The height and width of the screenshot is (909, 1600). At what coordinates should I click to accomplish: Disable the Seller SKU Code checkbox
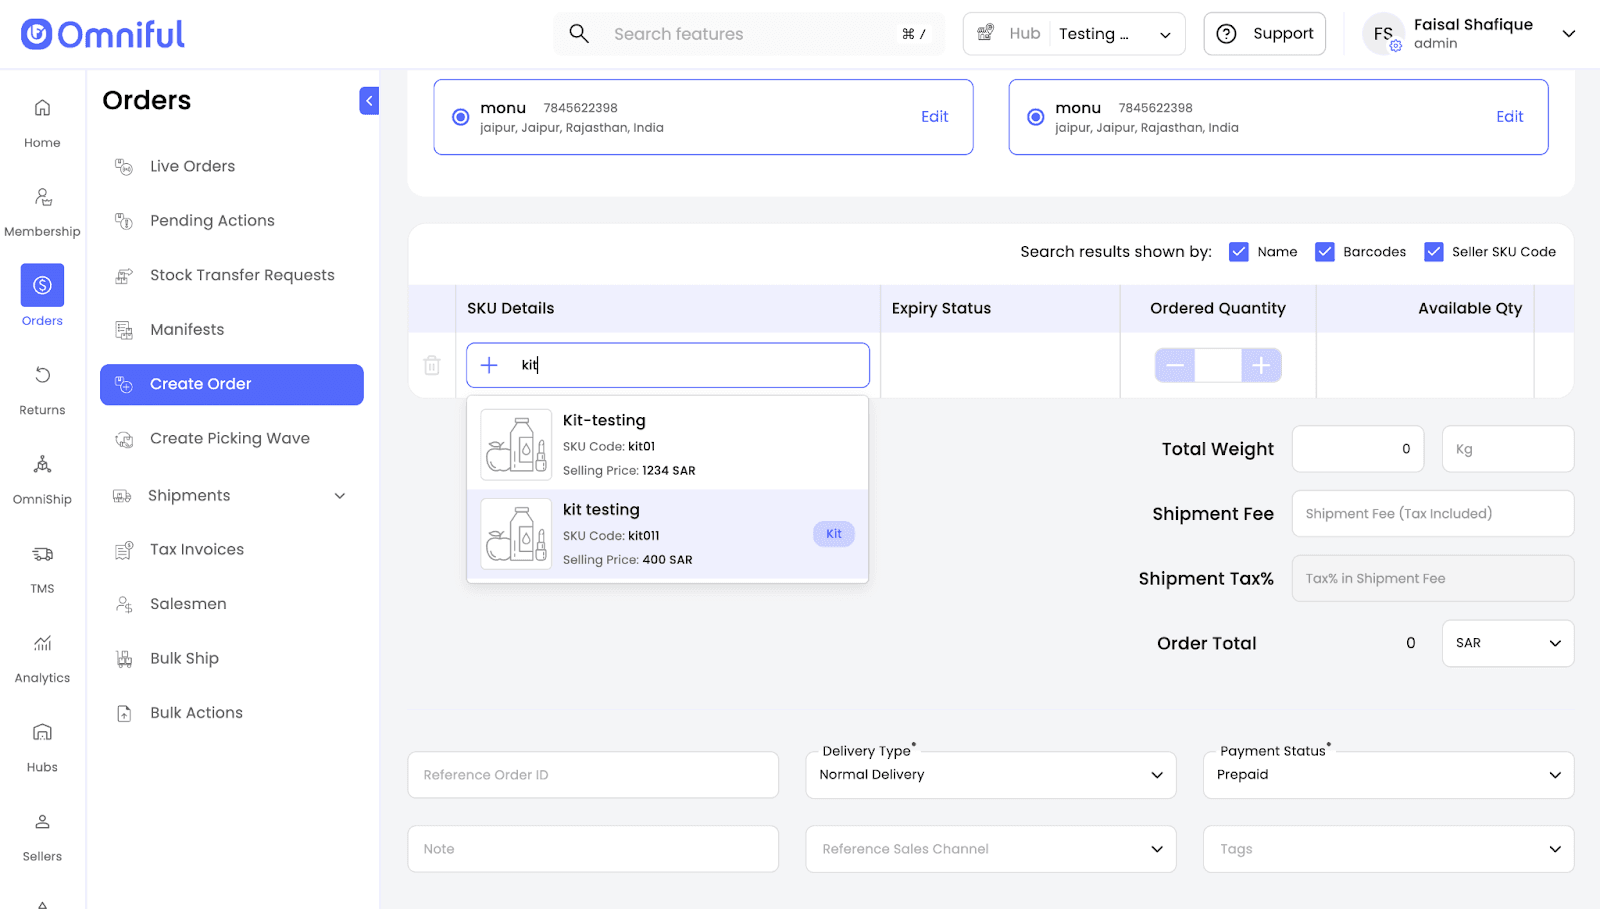pyautogui.click(x=1433, y=252)
